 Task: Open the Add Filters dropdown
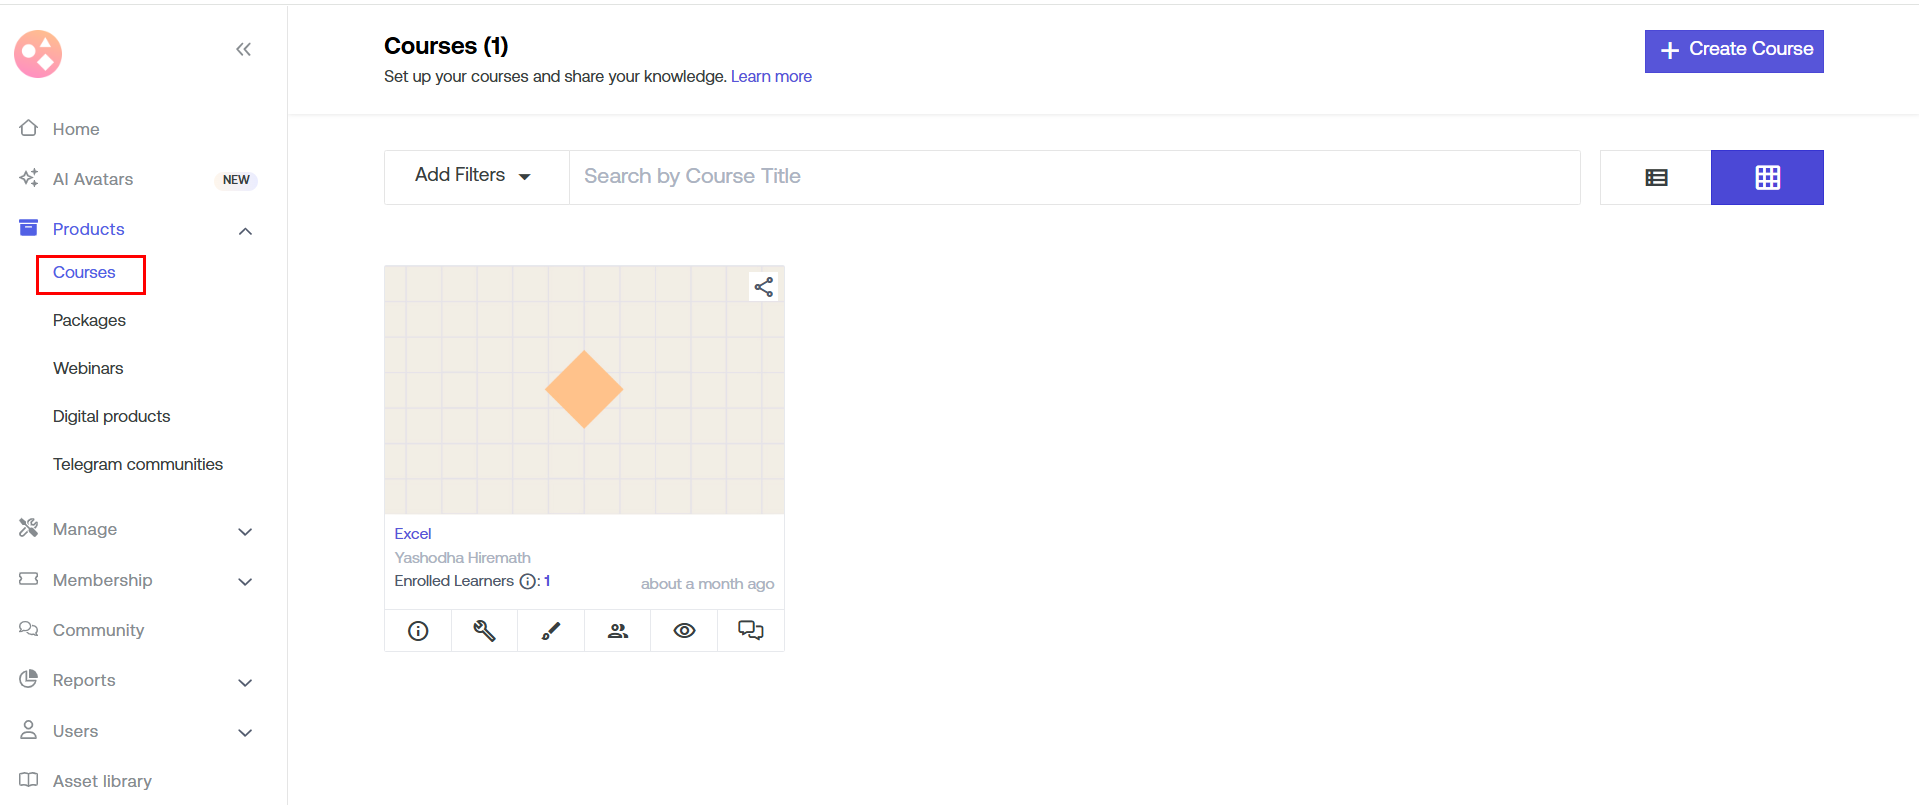pyautogui.click(x=473, y=176)
